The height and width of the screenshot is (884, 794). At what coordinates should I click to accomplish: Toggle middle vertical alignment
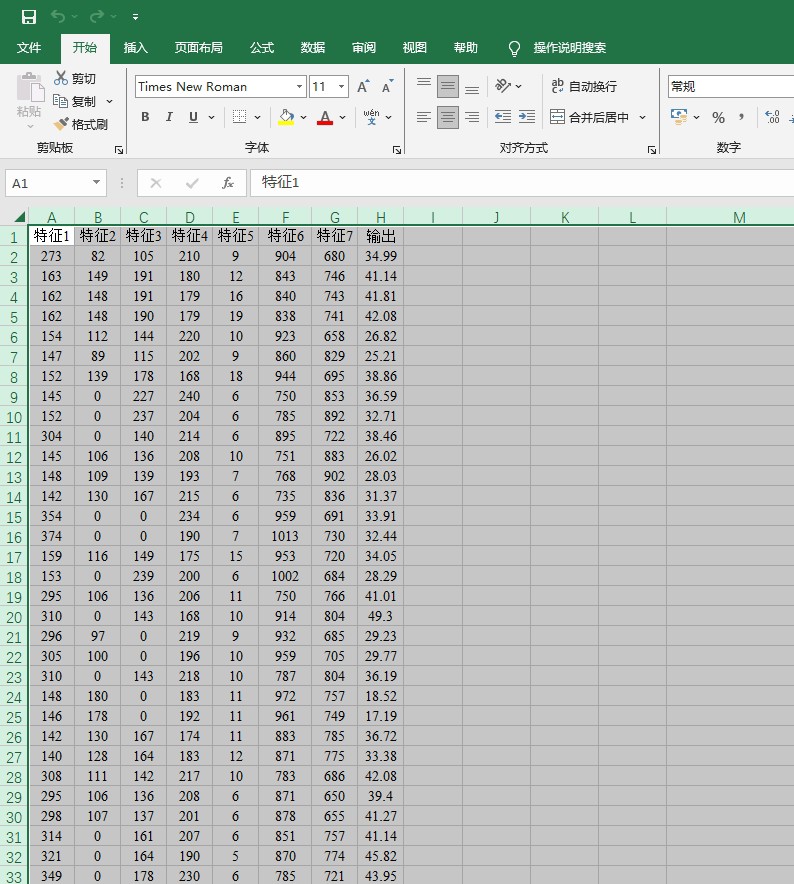448,86
